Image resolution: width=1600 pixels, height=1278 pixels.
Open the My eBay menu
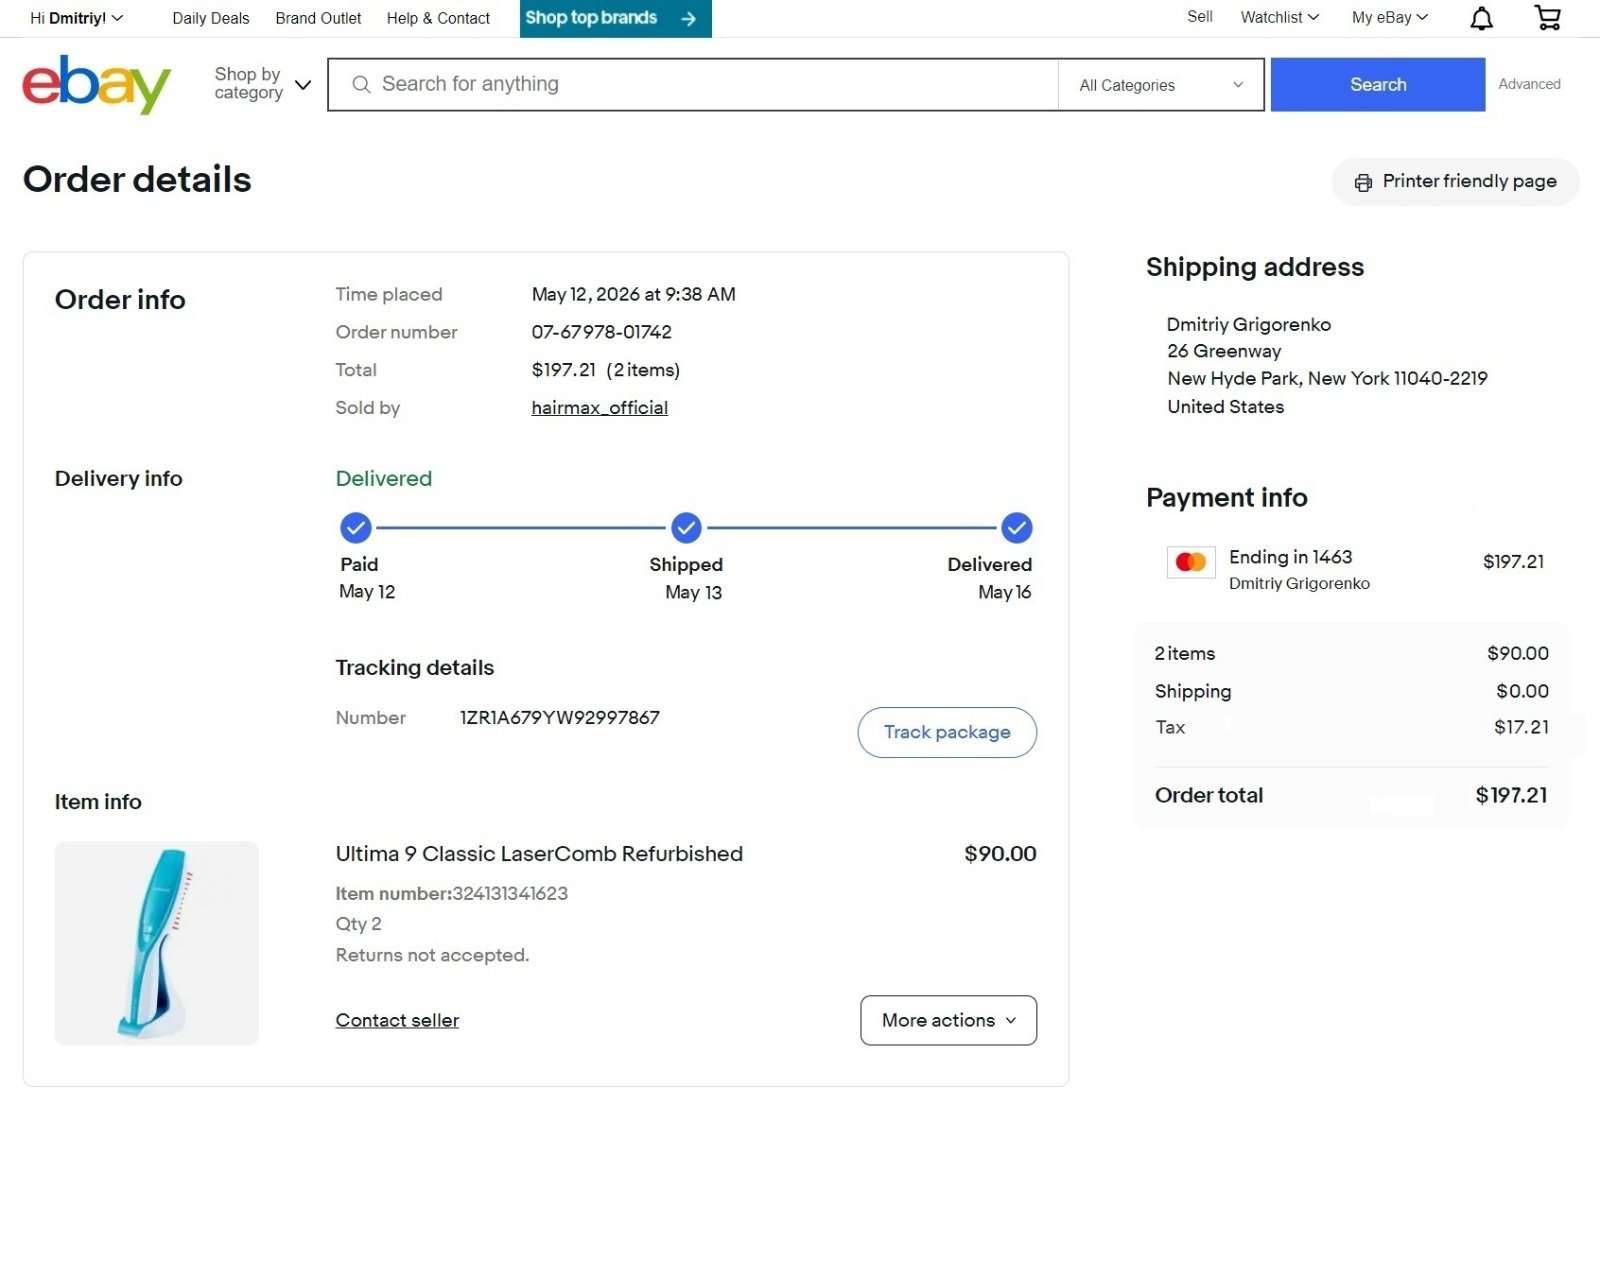pyautogui.click(x=1389, y=17)
